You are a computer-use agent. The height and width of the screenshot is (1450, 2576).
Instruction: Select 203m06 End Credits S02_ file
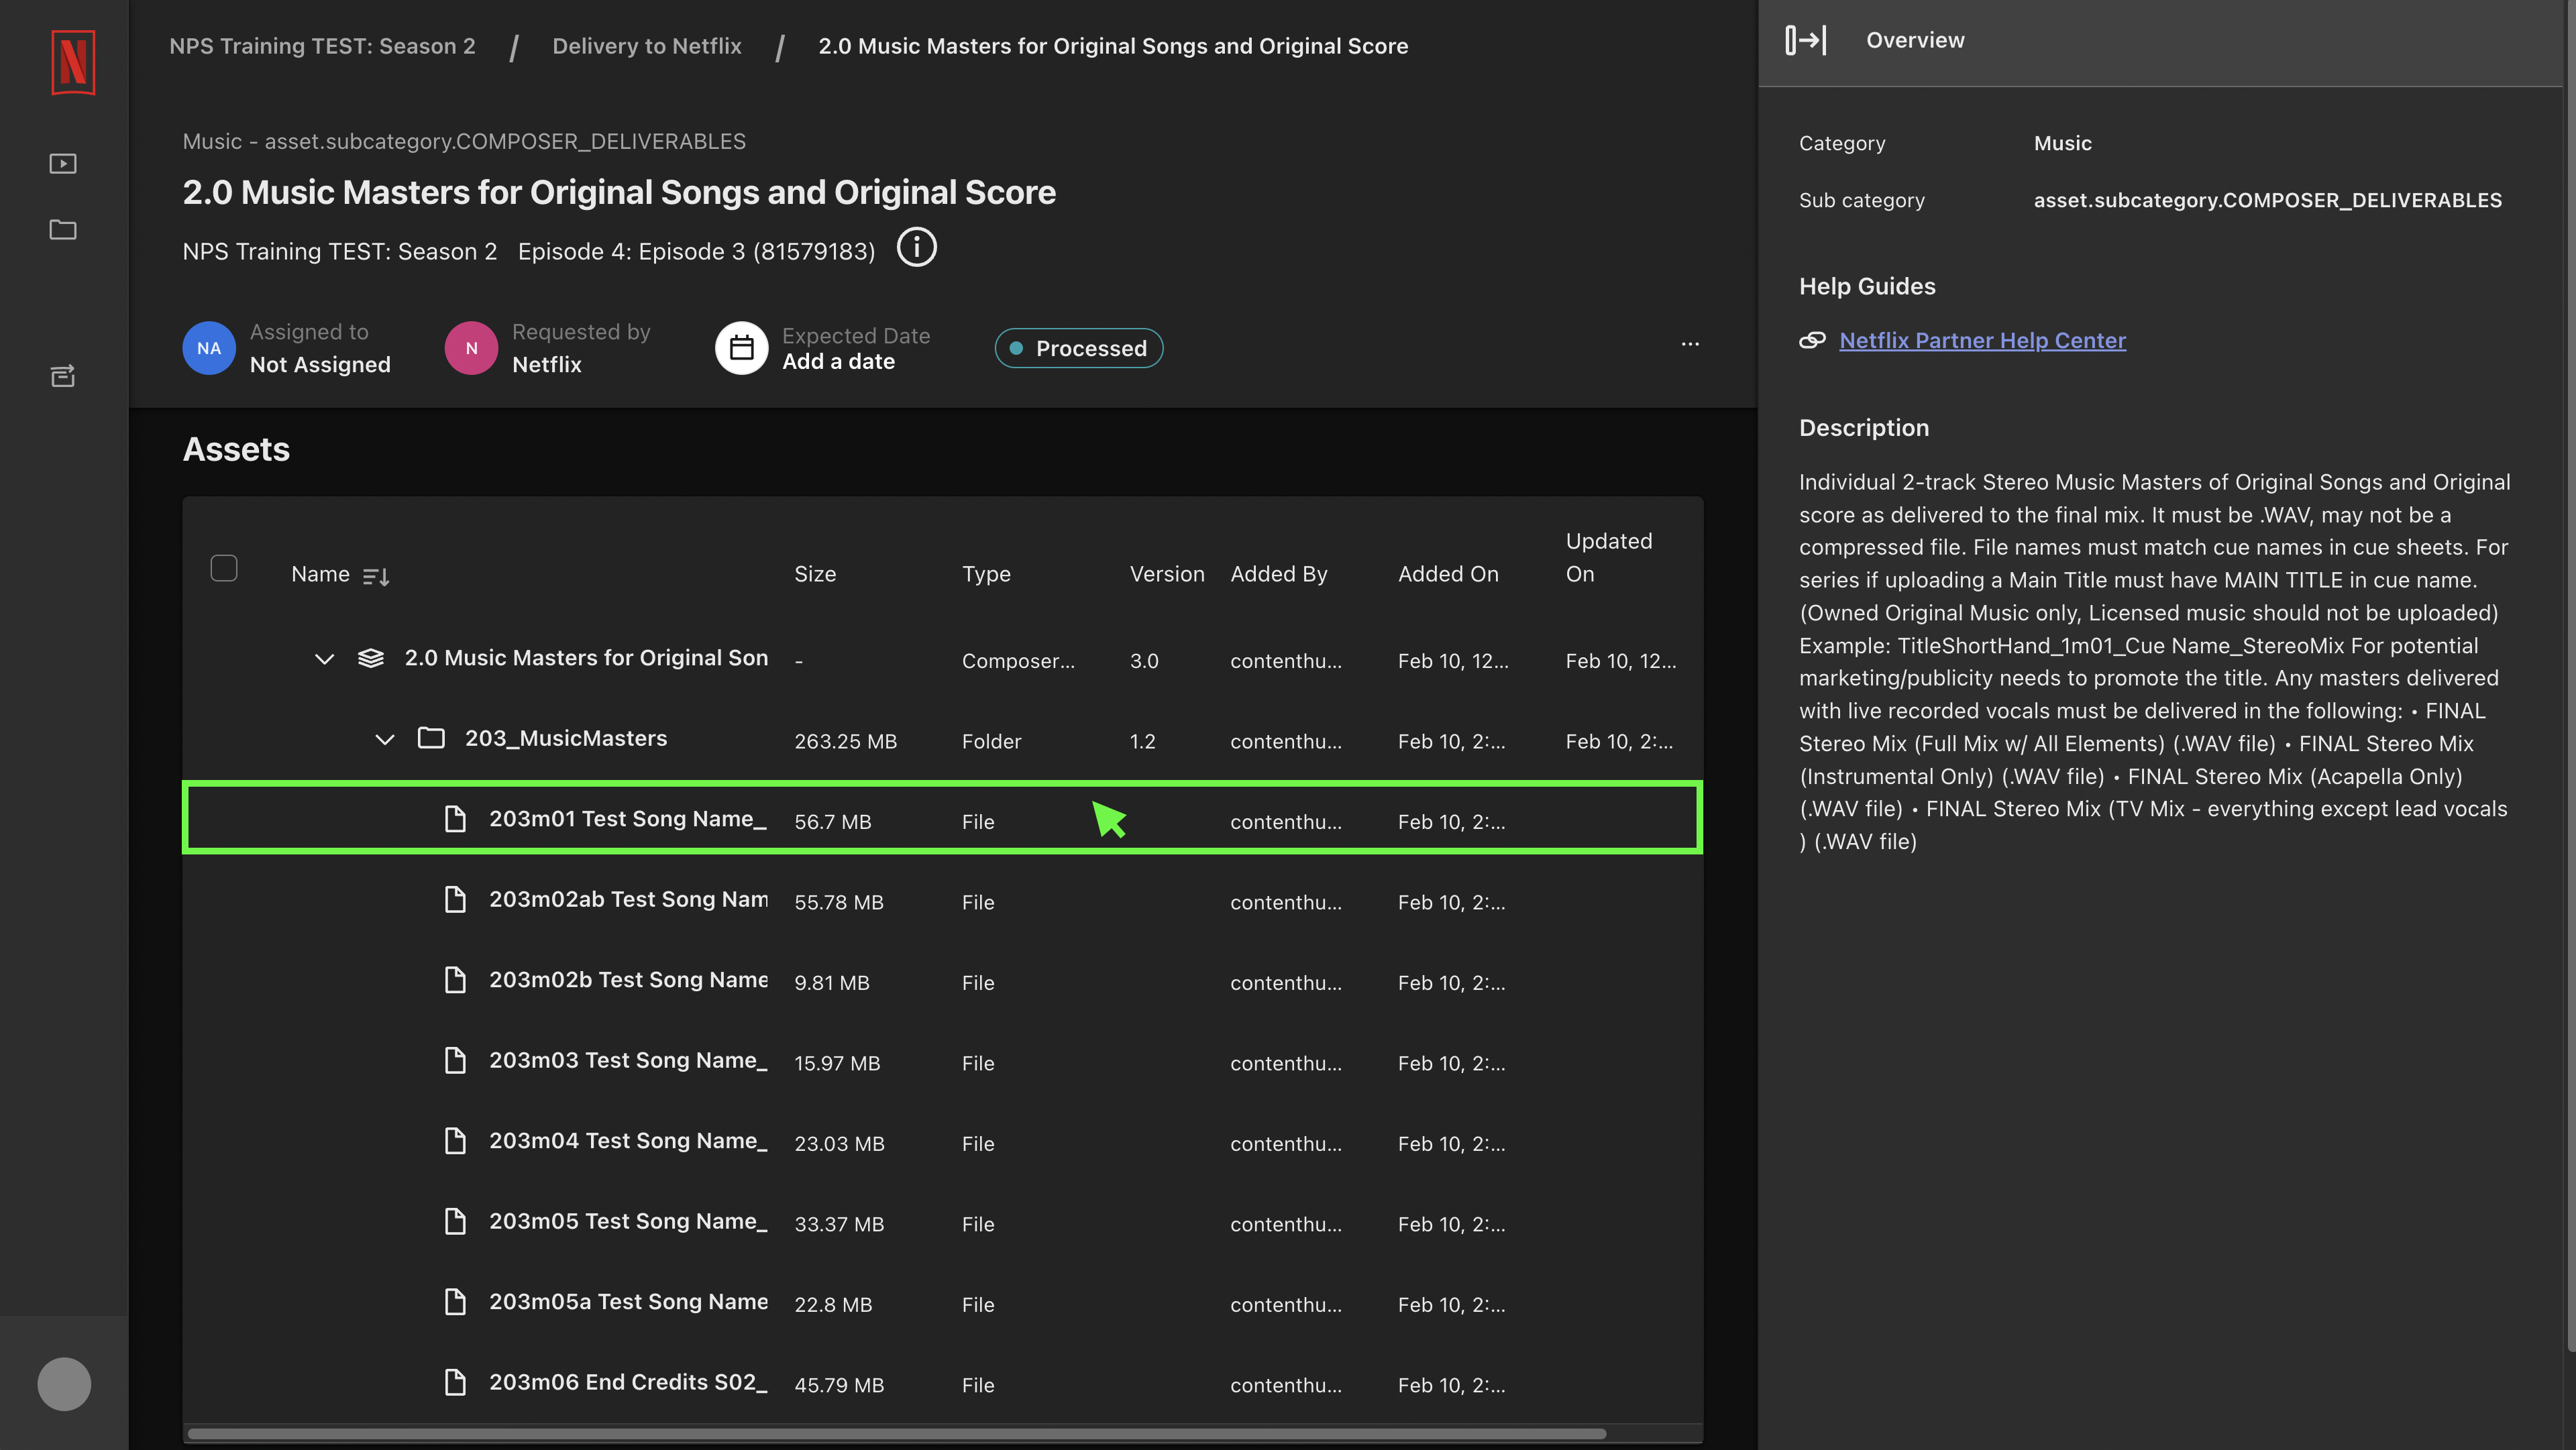pyautogui.click(x=628, y=1382)
